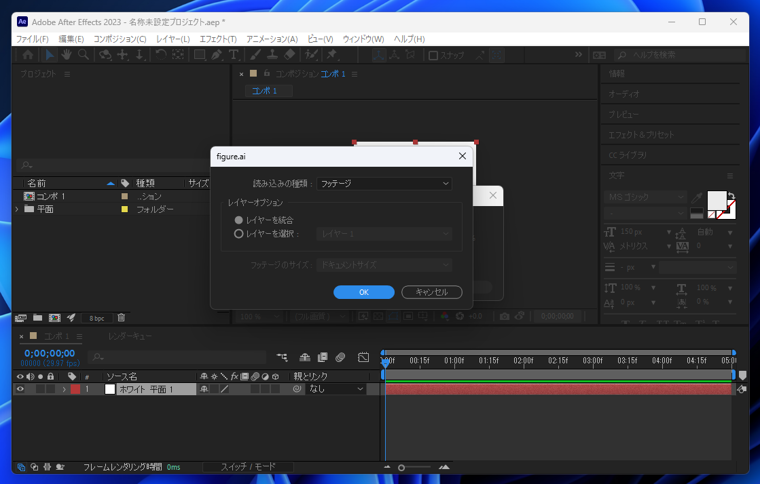760x484 pixels.
Task: Open the エフェクト(T) menu
Action: tap(218, 39)
